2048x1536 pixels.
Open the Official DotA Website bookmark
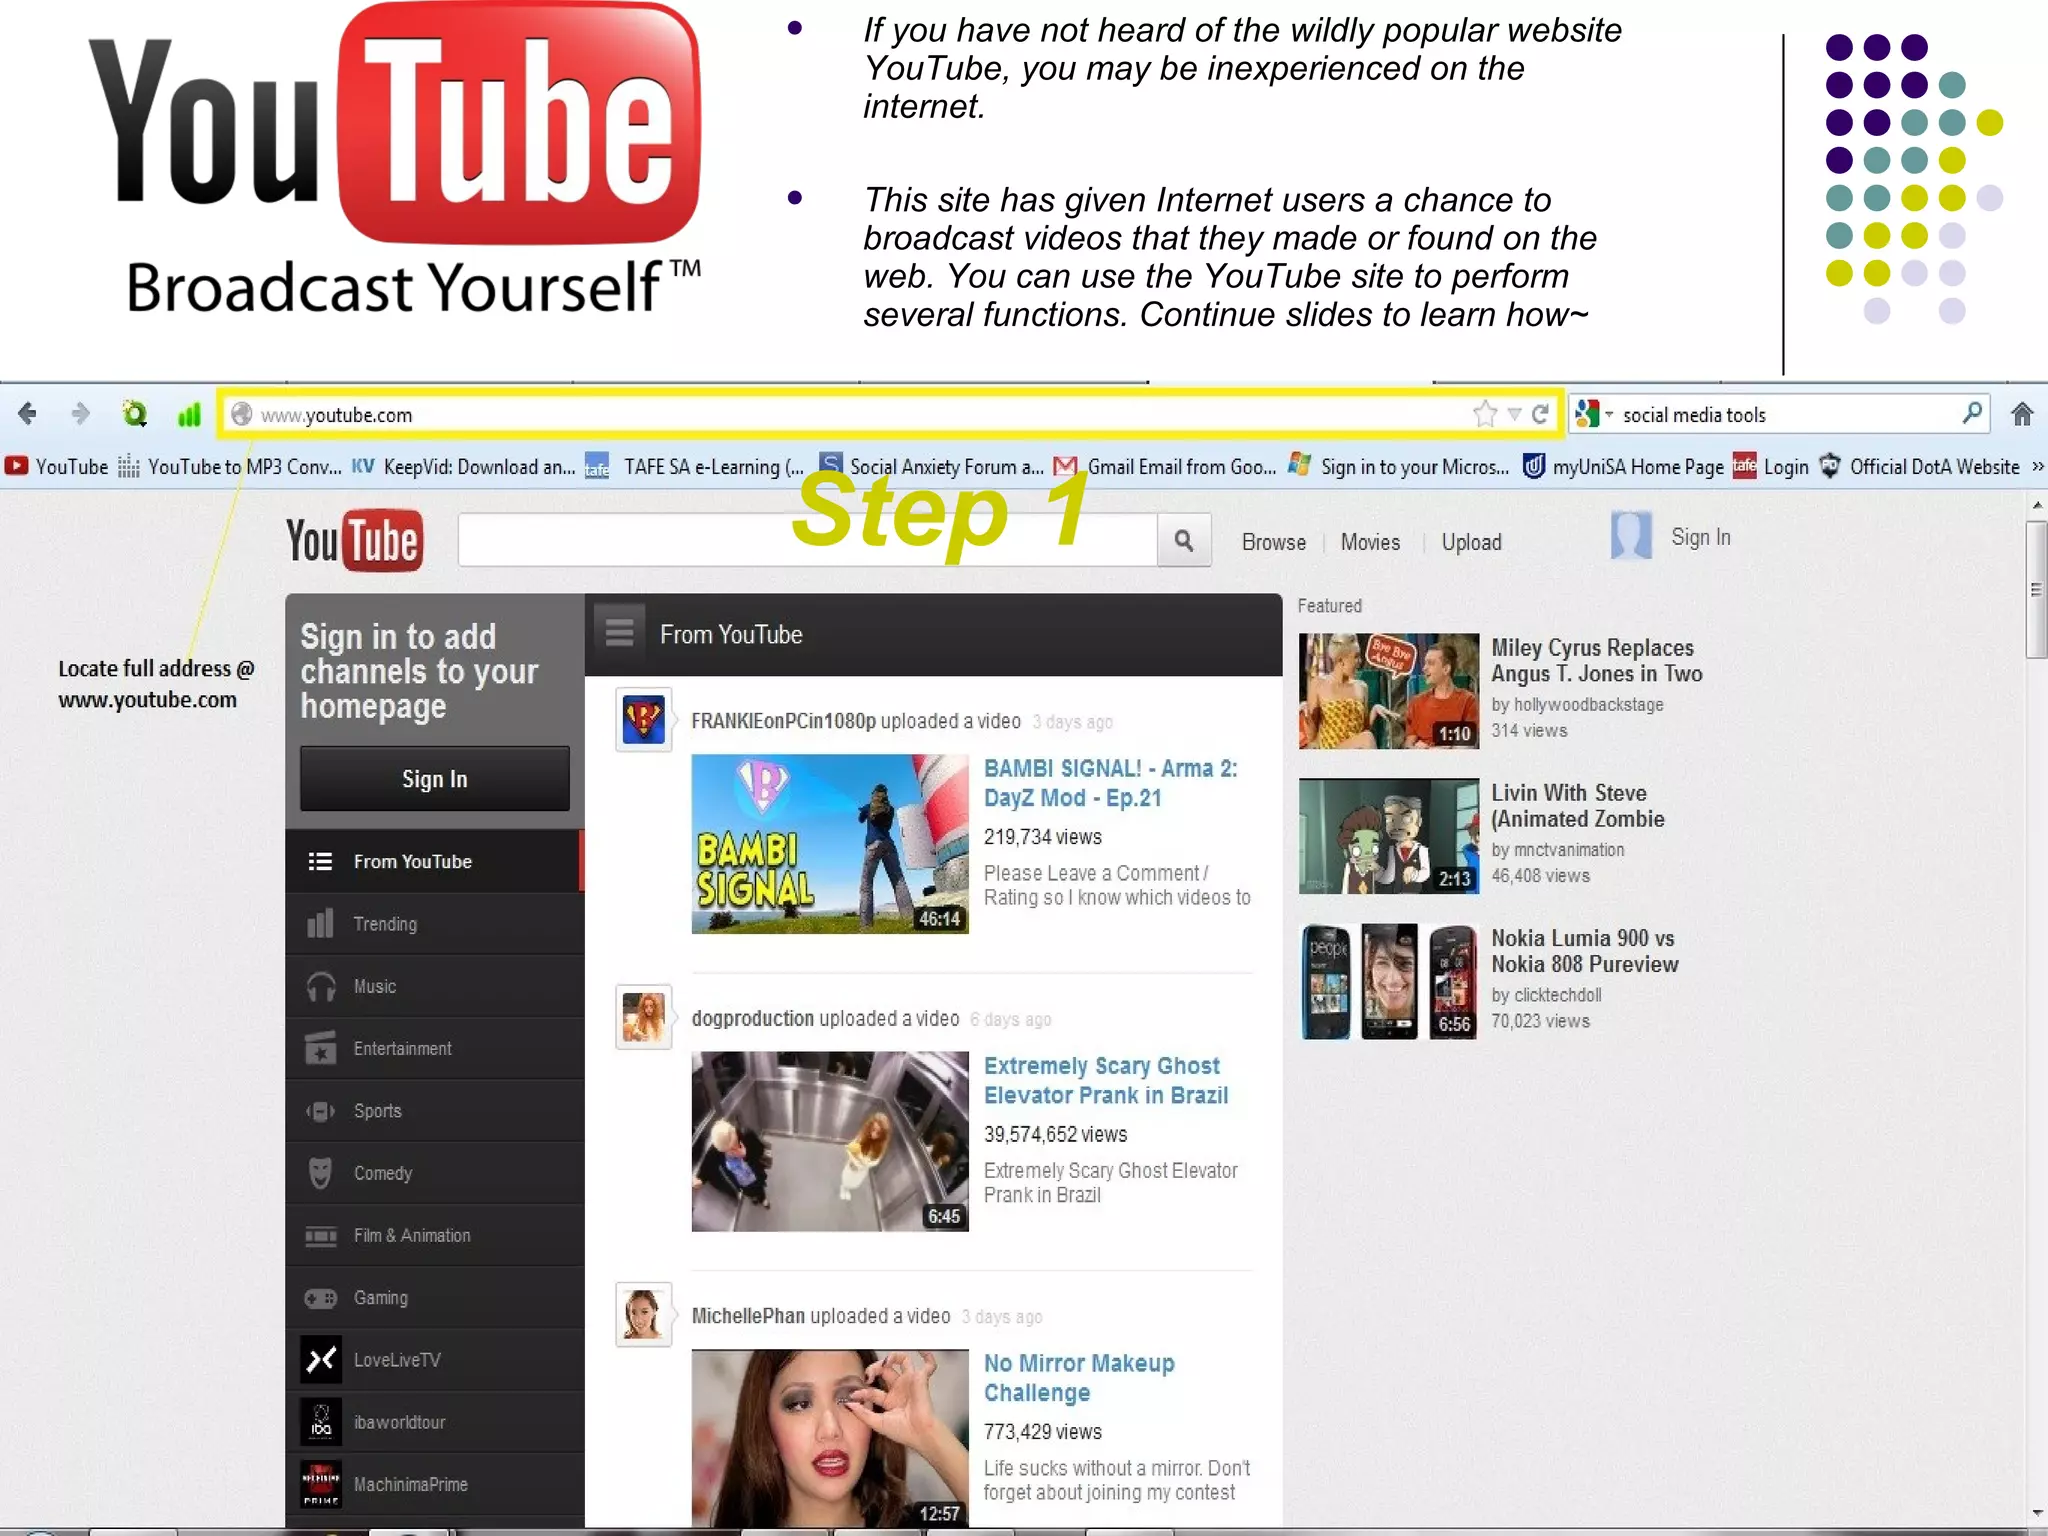pos(1919,467)
